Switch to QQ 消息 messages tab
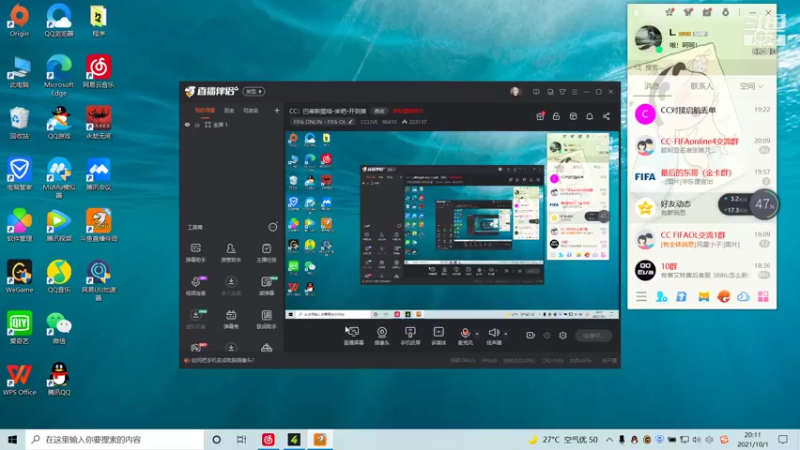Viewport: 800px width, 450px height. 652,86
